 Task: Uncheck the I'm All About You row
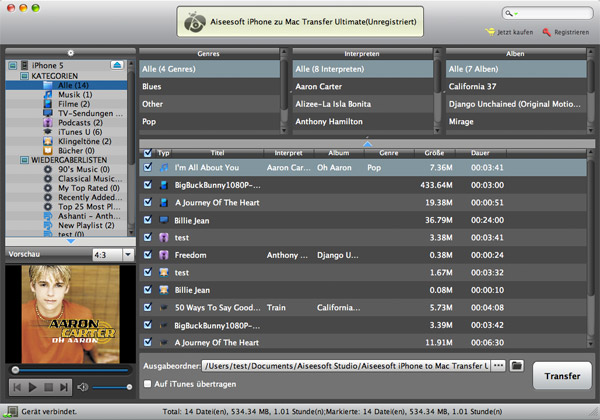[147, 167]
